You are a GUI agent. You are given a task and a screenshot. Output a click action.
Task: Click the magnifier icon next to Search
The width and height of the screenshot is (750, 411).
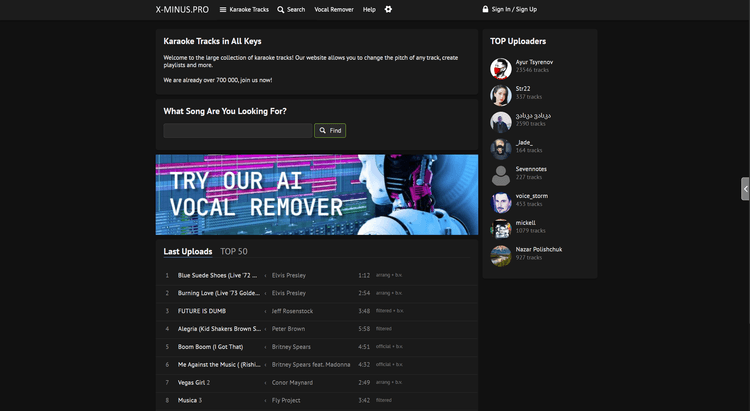[281, 9]
